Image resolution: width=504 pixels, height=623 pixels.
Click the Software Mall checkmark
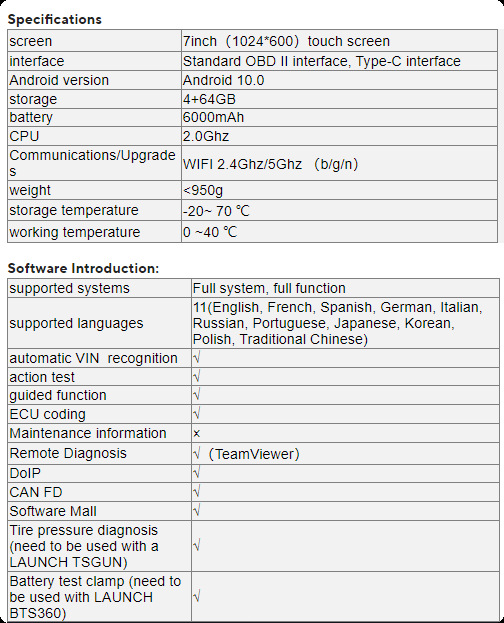[x=196, y=511]
